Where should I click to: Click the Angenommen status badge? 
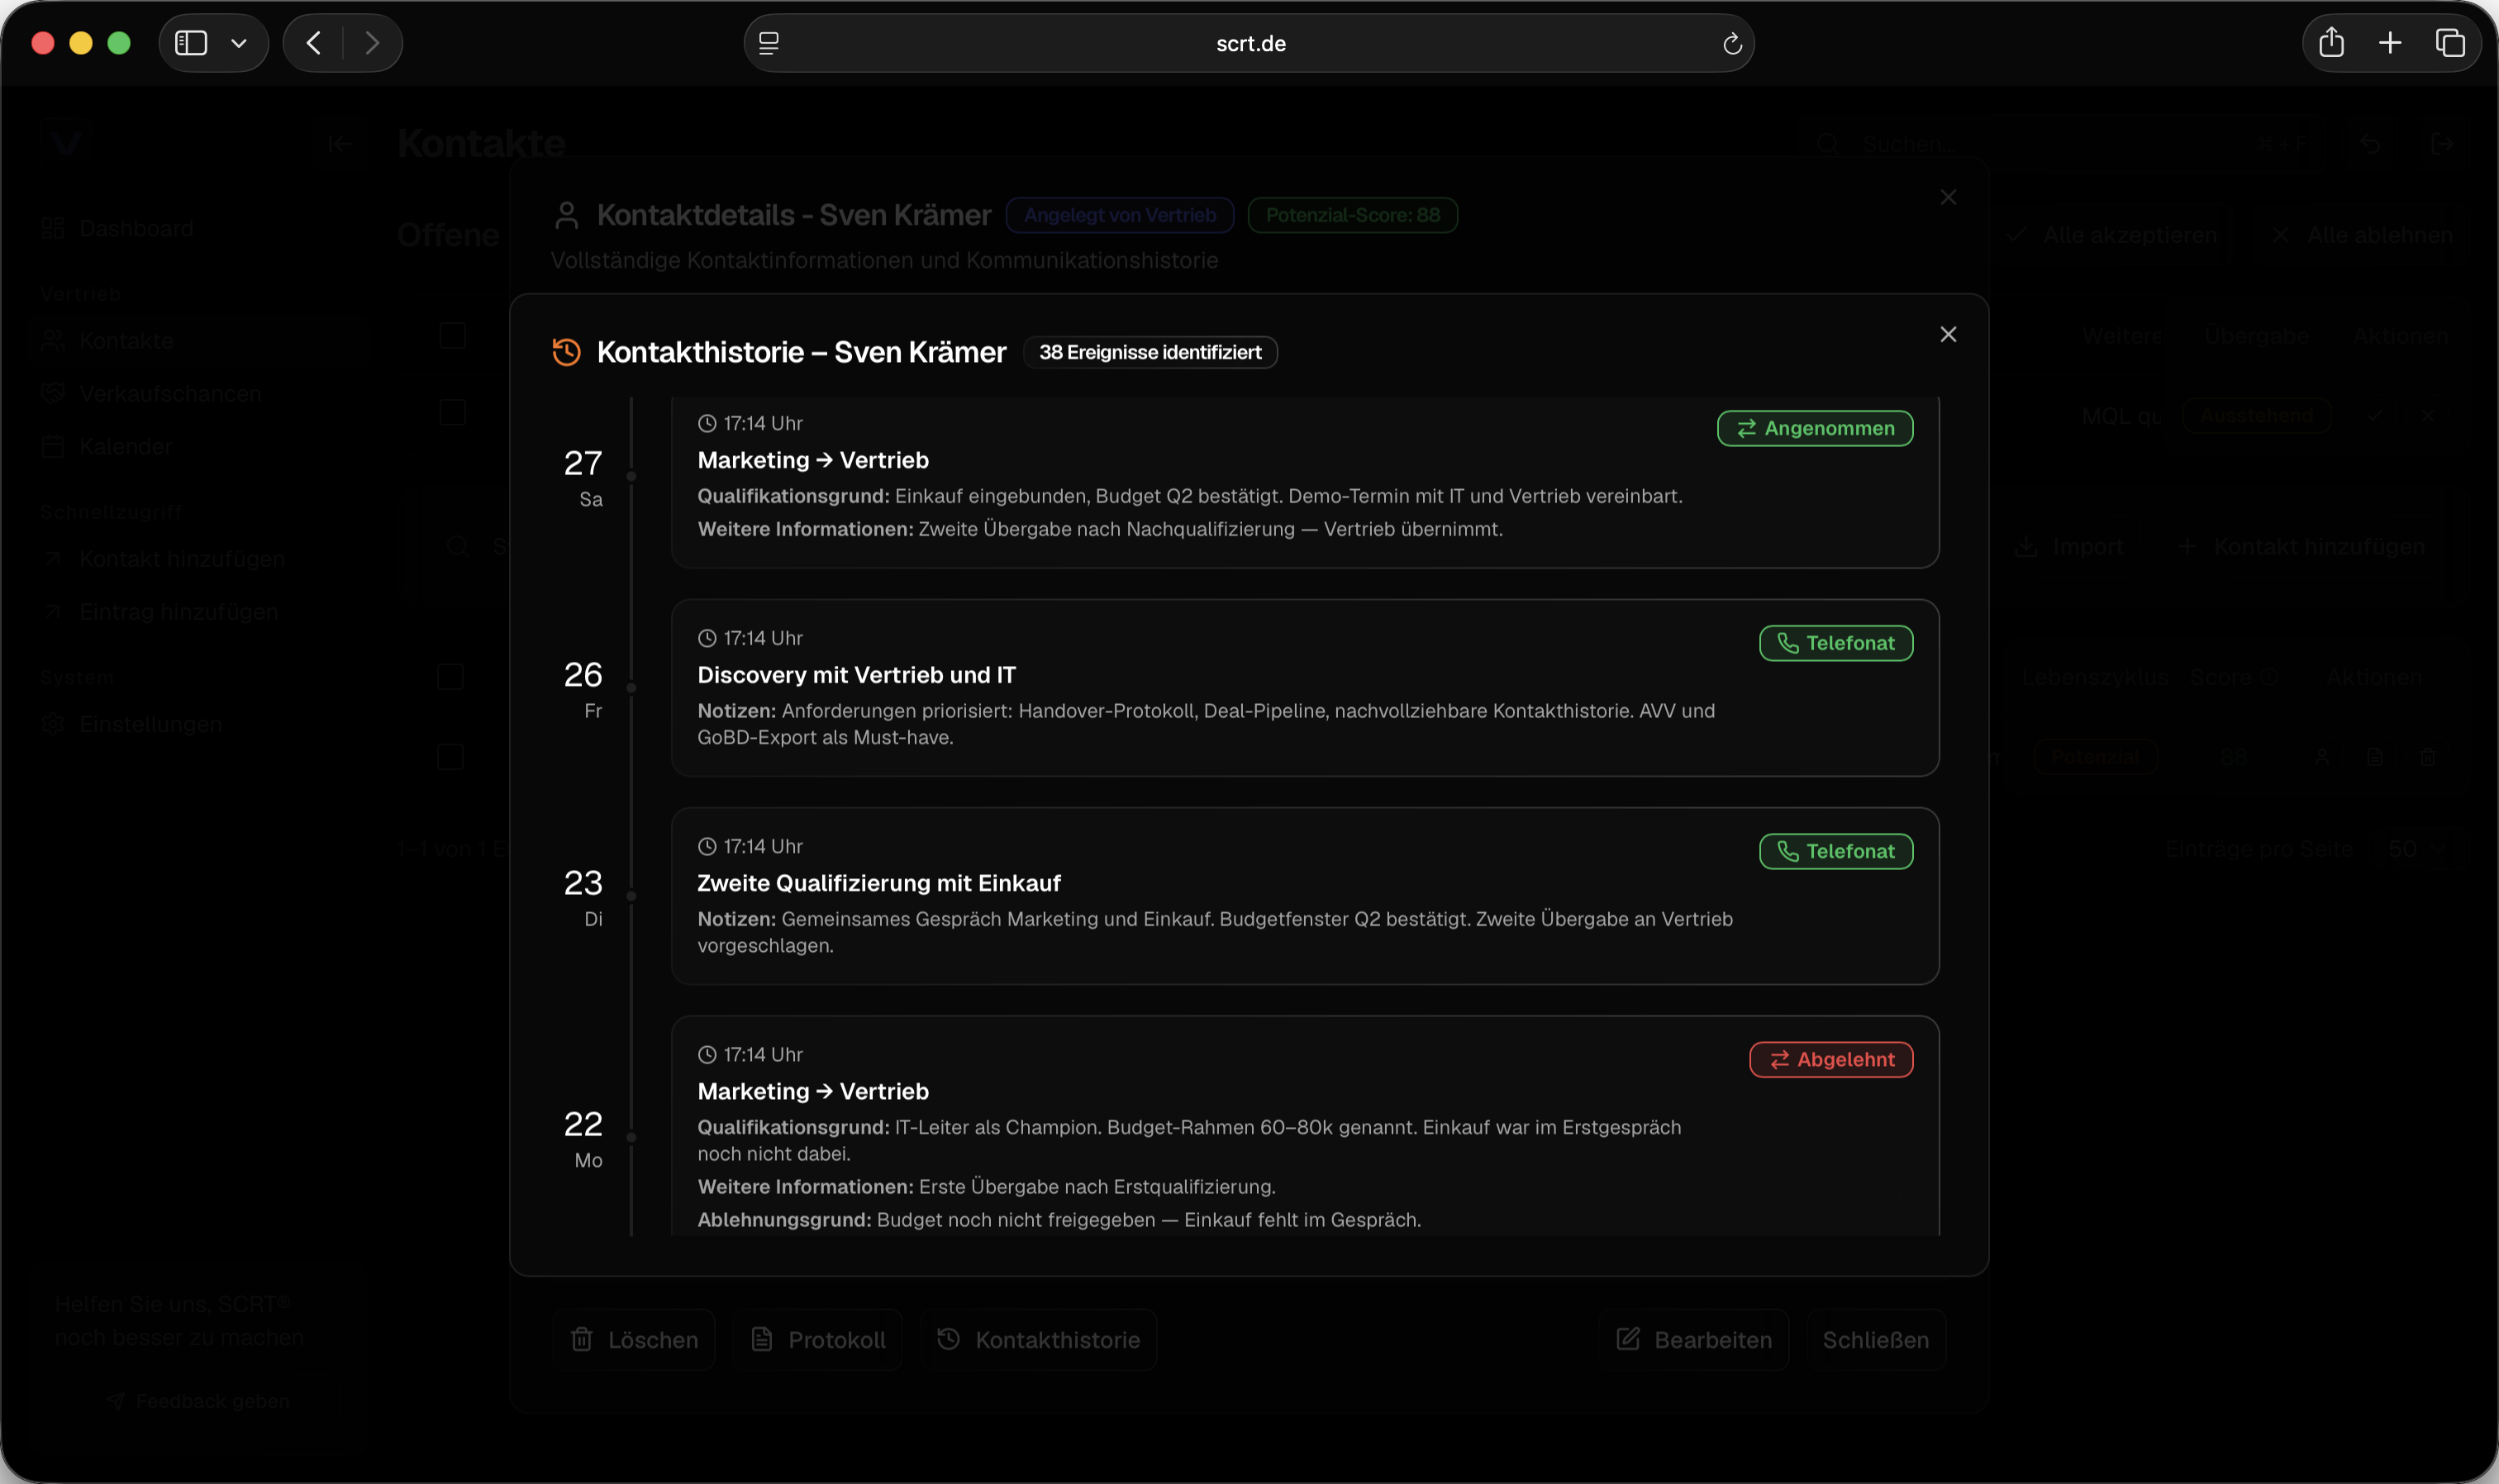(x=1814, y=428)
